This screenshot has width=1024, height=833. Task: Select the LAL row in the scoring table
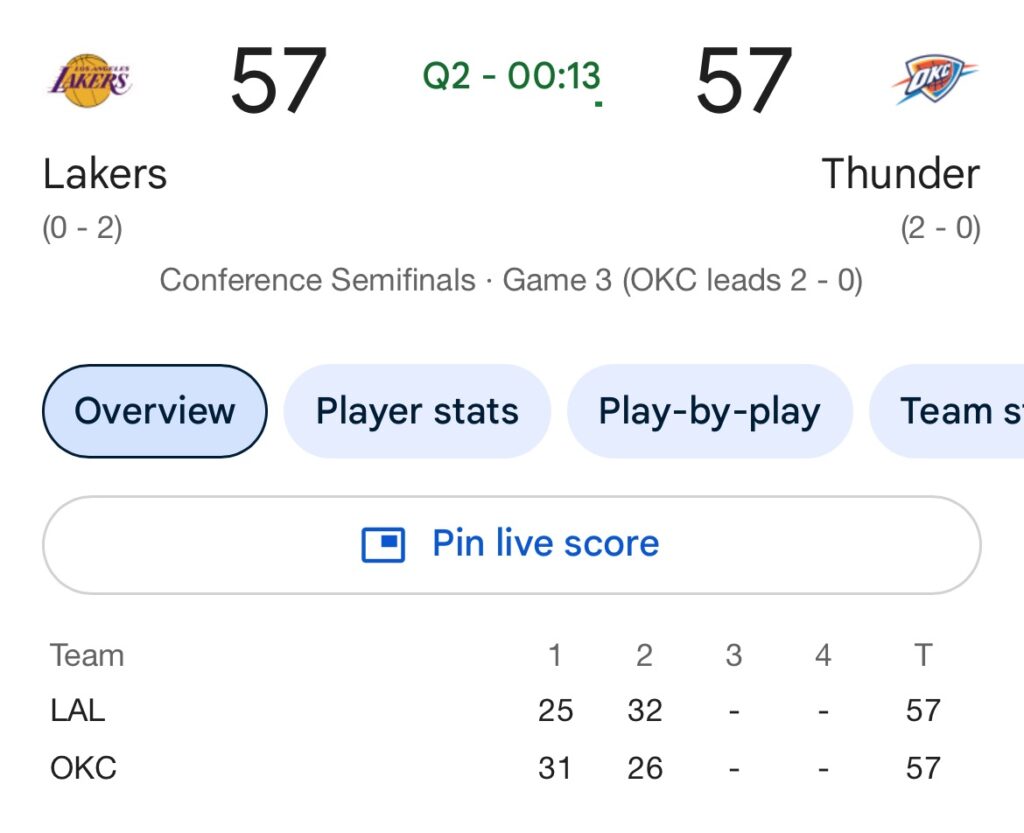coord(495,710)
